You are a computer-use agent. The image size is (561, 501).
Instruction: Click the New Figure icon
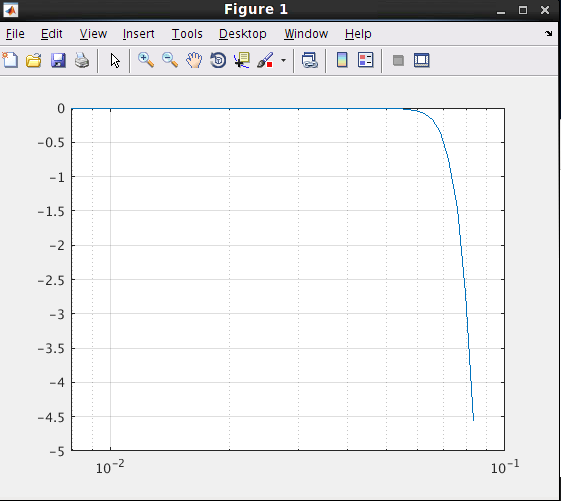10,60
